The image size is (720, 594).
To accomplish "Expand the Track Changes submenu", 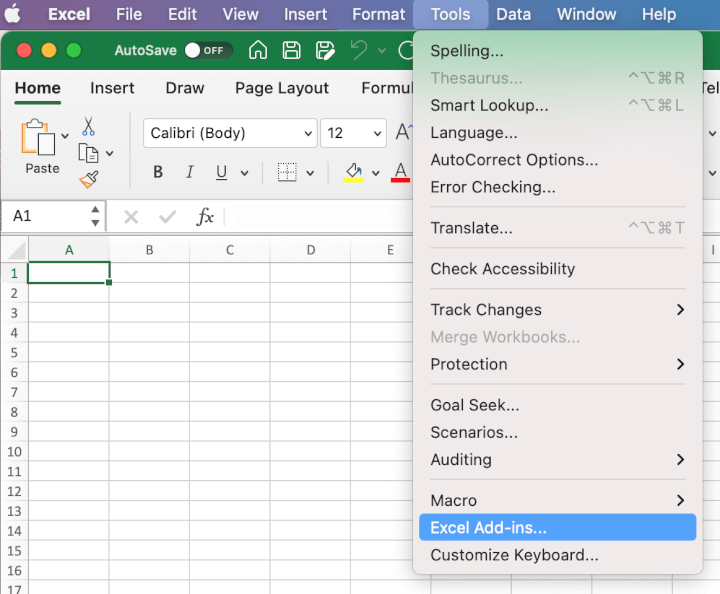I will pyautogui.click(x=557, y=310).
